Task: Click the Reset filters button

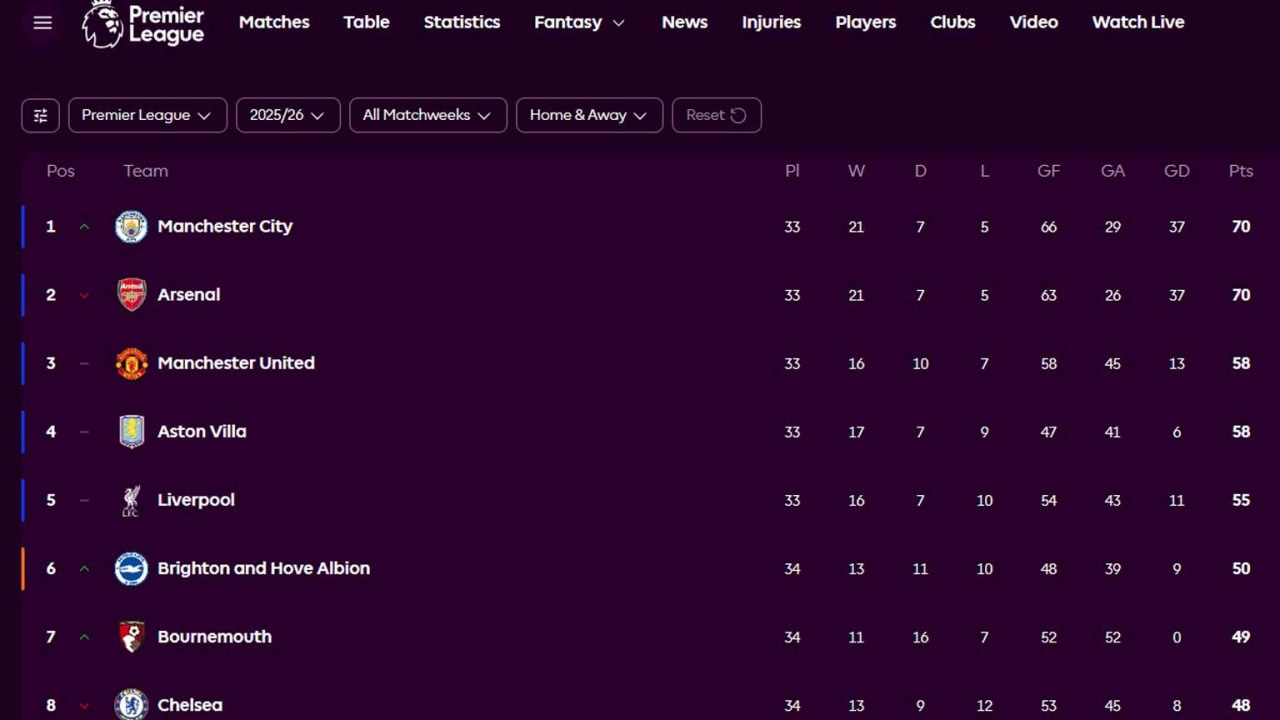Action: point(716,115)
